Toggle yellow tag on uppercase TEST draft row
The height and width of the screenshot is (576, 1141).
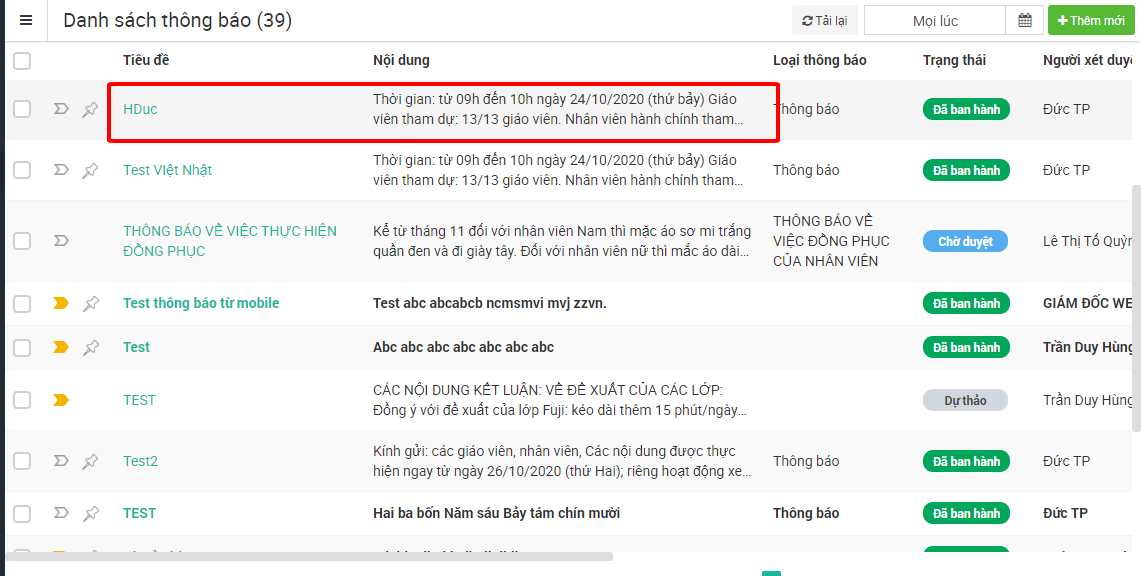[61, 400]
